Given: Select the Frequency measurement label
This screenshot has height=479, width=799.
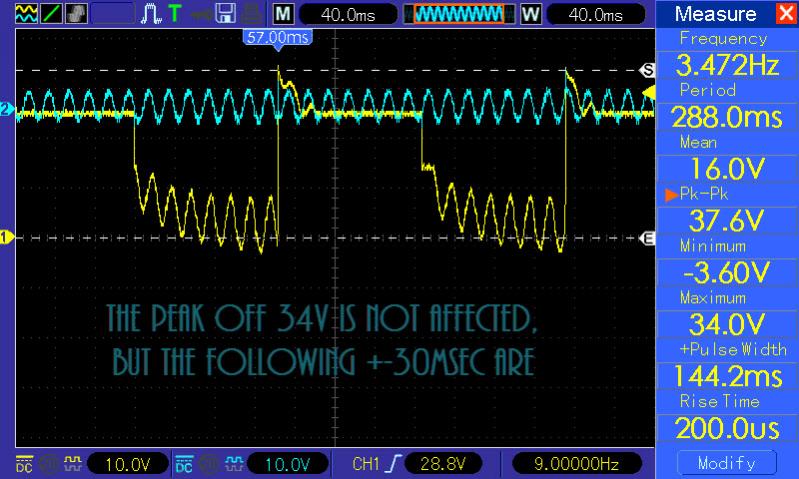Looking at the screenshot, I should 723,39.
